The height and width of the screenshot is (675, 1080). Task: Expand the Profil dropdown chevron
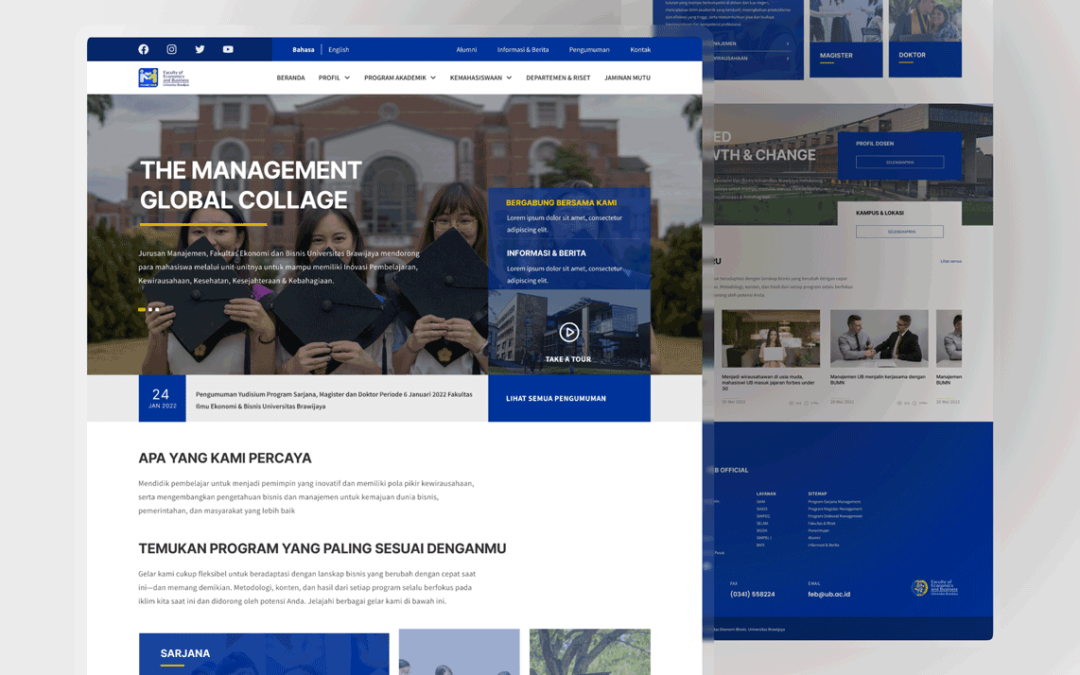347,78
